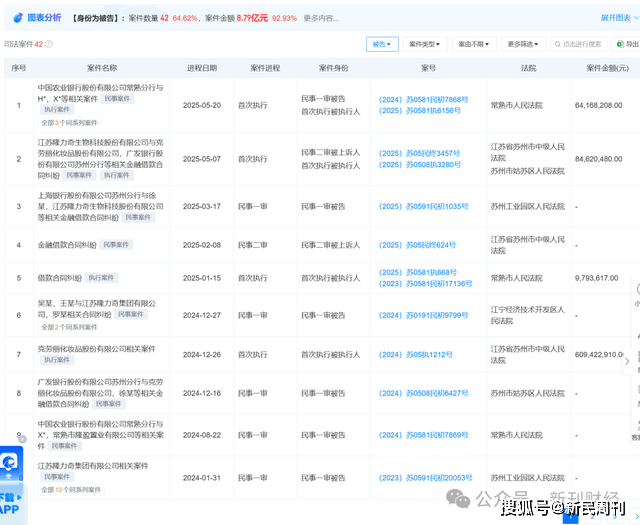
Task: Click the 导出 export button
Action: (627, 44)
